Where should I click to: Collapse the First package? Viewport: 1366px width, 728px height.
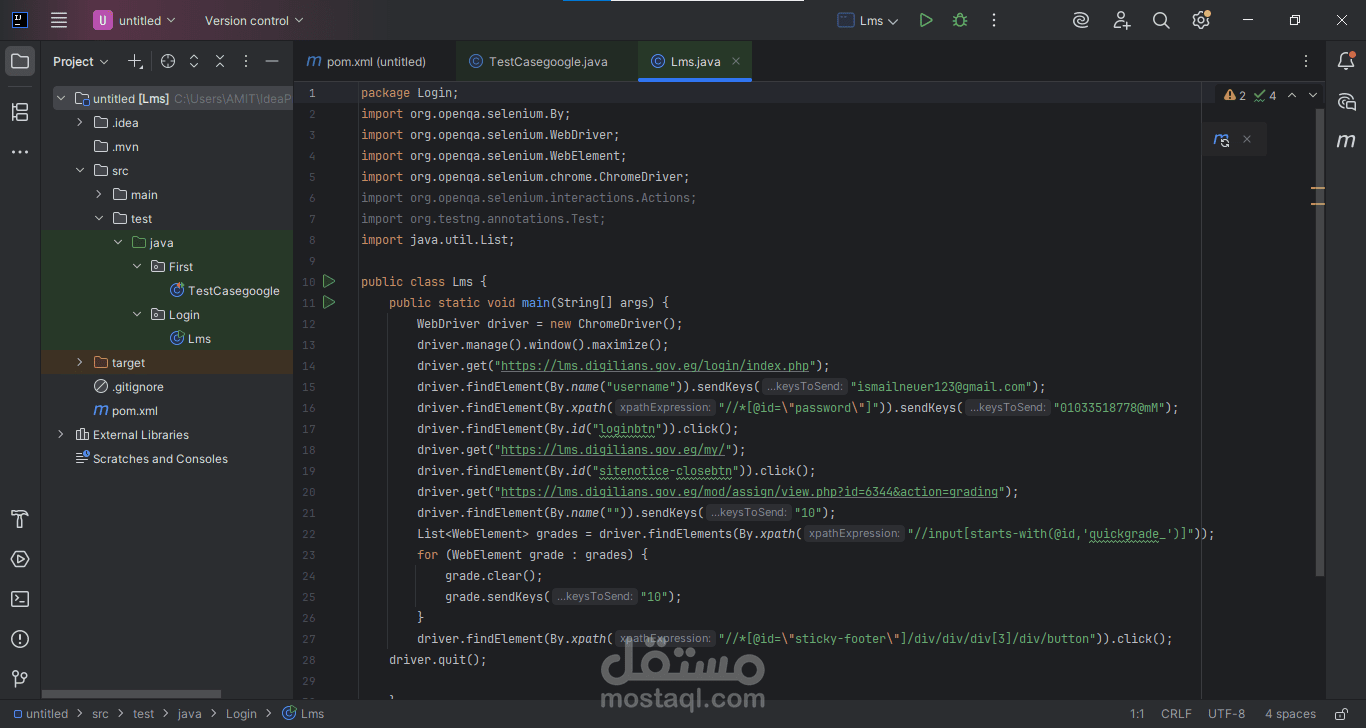click(137, 267)
